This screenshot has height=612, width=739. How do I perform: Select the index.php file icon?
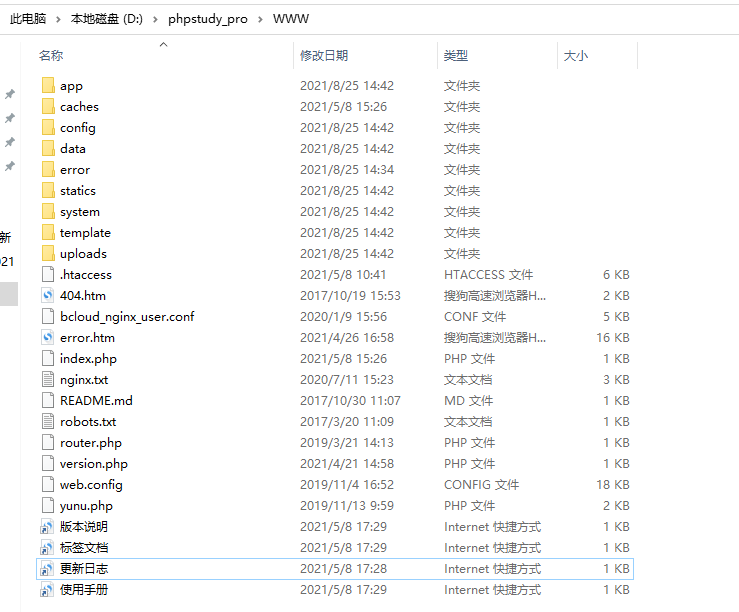[48, 359]
